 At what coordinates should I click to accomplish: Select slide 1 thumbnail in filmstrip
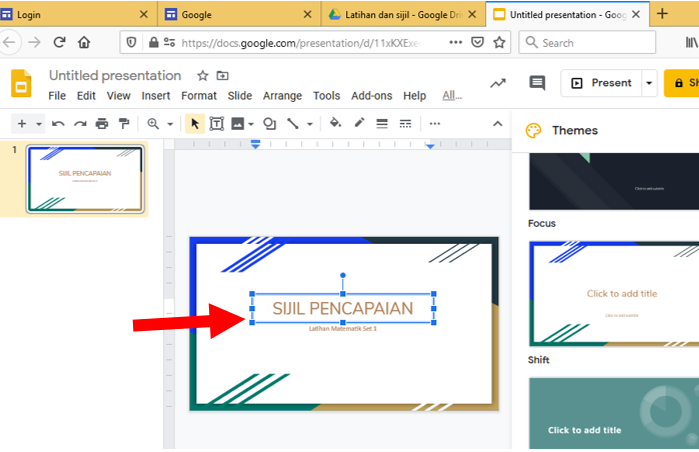pyautogui.click(x=85, y=179)
